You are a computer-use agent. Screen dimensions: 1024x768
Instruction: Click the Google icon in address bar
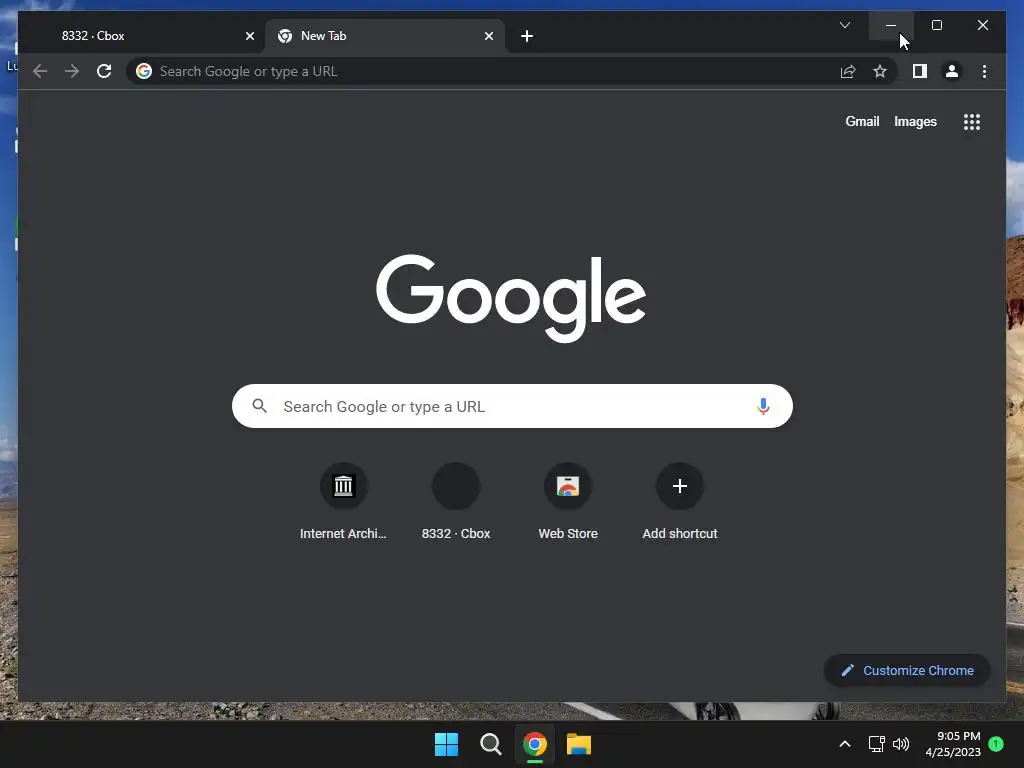tap(144, 71)
